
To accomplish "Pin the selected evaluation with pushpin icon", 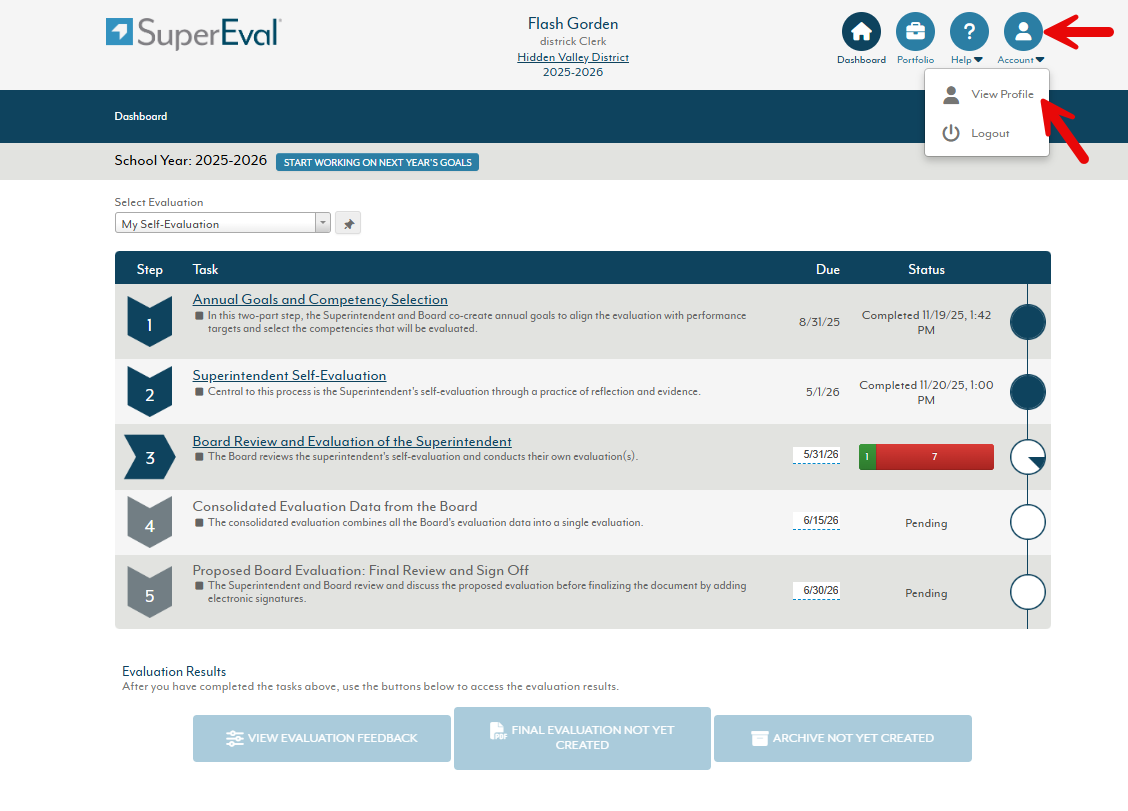I will point(348,224).
